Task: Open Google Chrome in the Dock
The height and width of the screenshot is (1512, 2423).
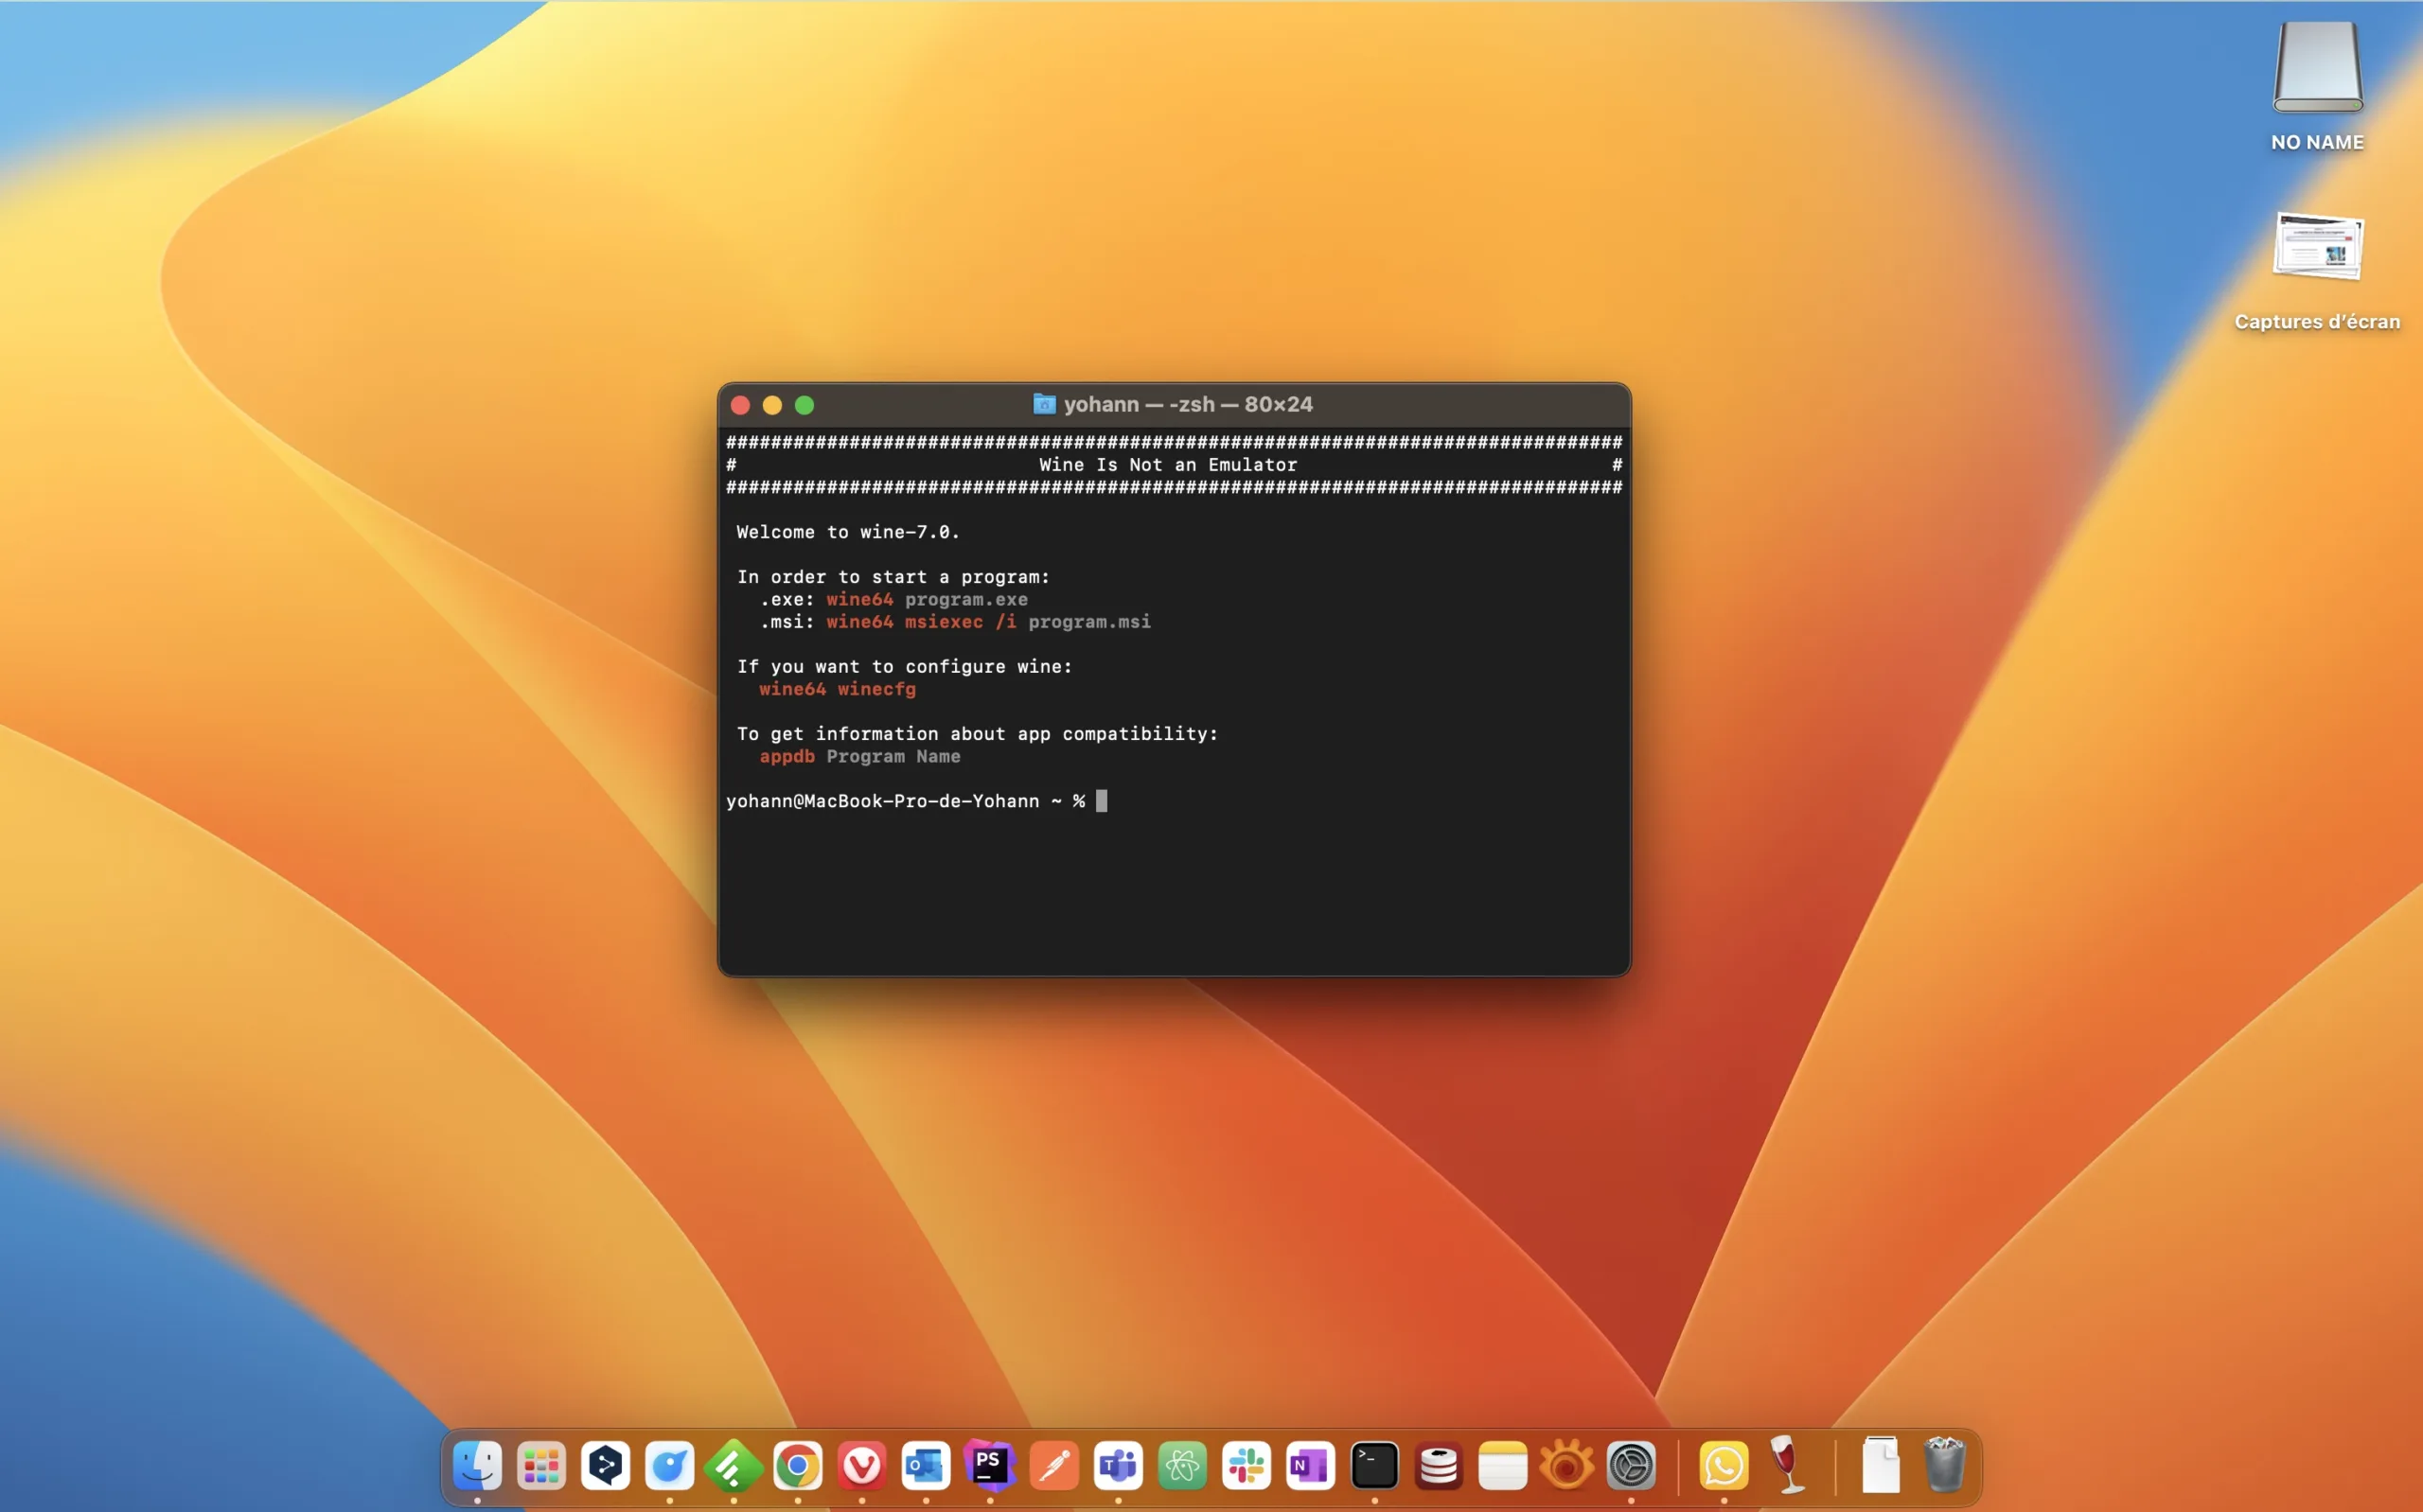Action: 797,1466
